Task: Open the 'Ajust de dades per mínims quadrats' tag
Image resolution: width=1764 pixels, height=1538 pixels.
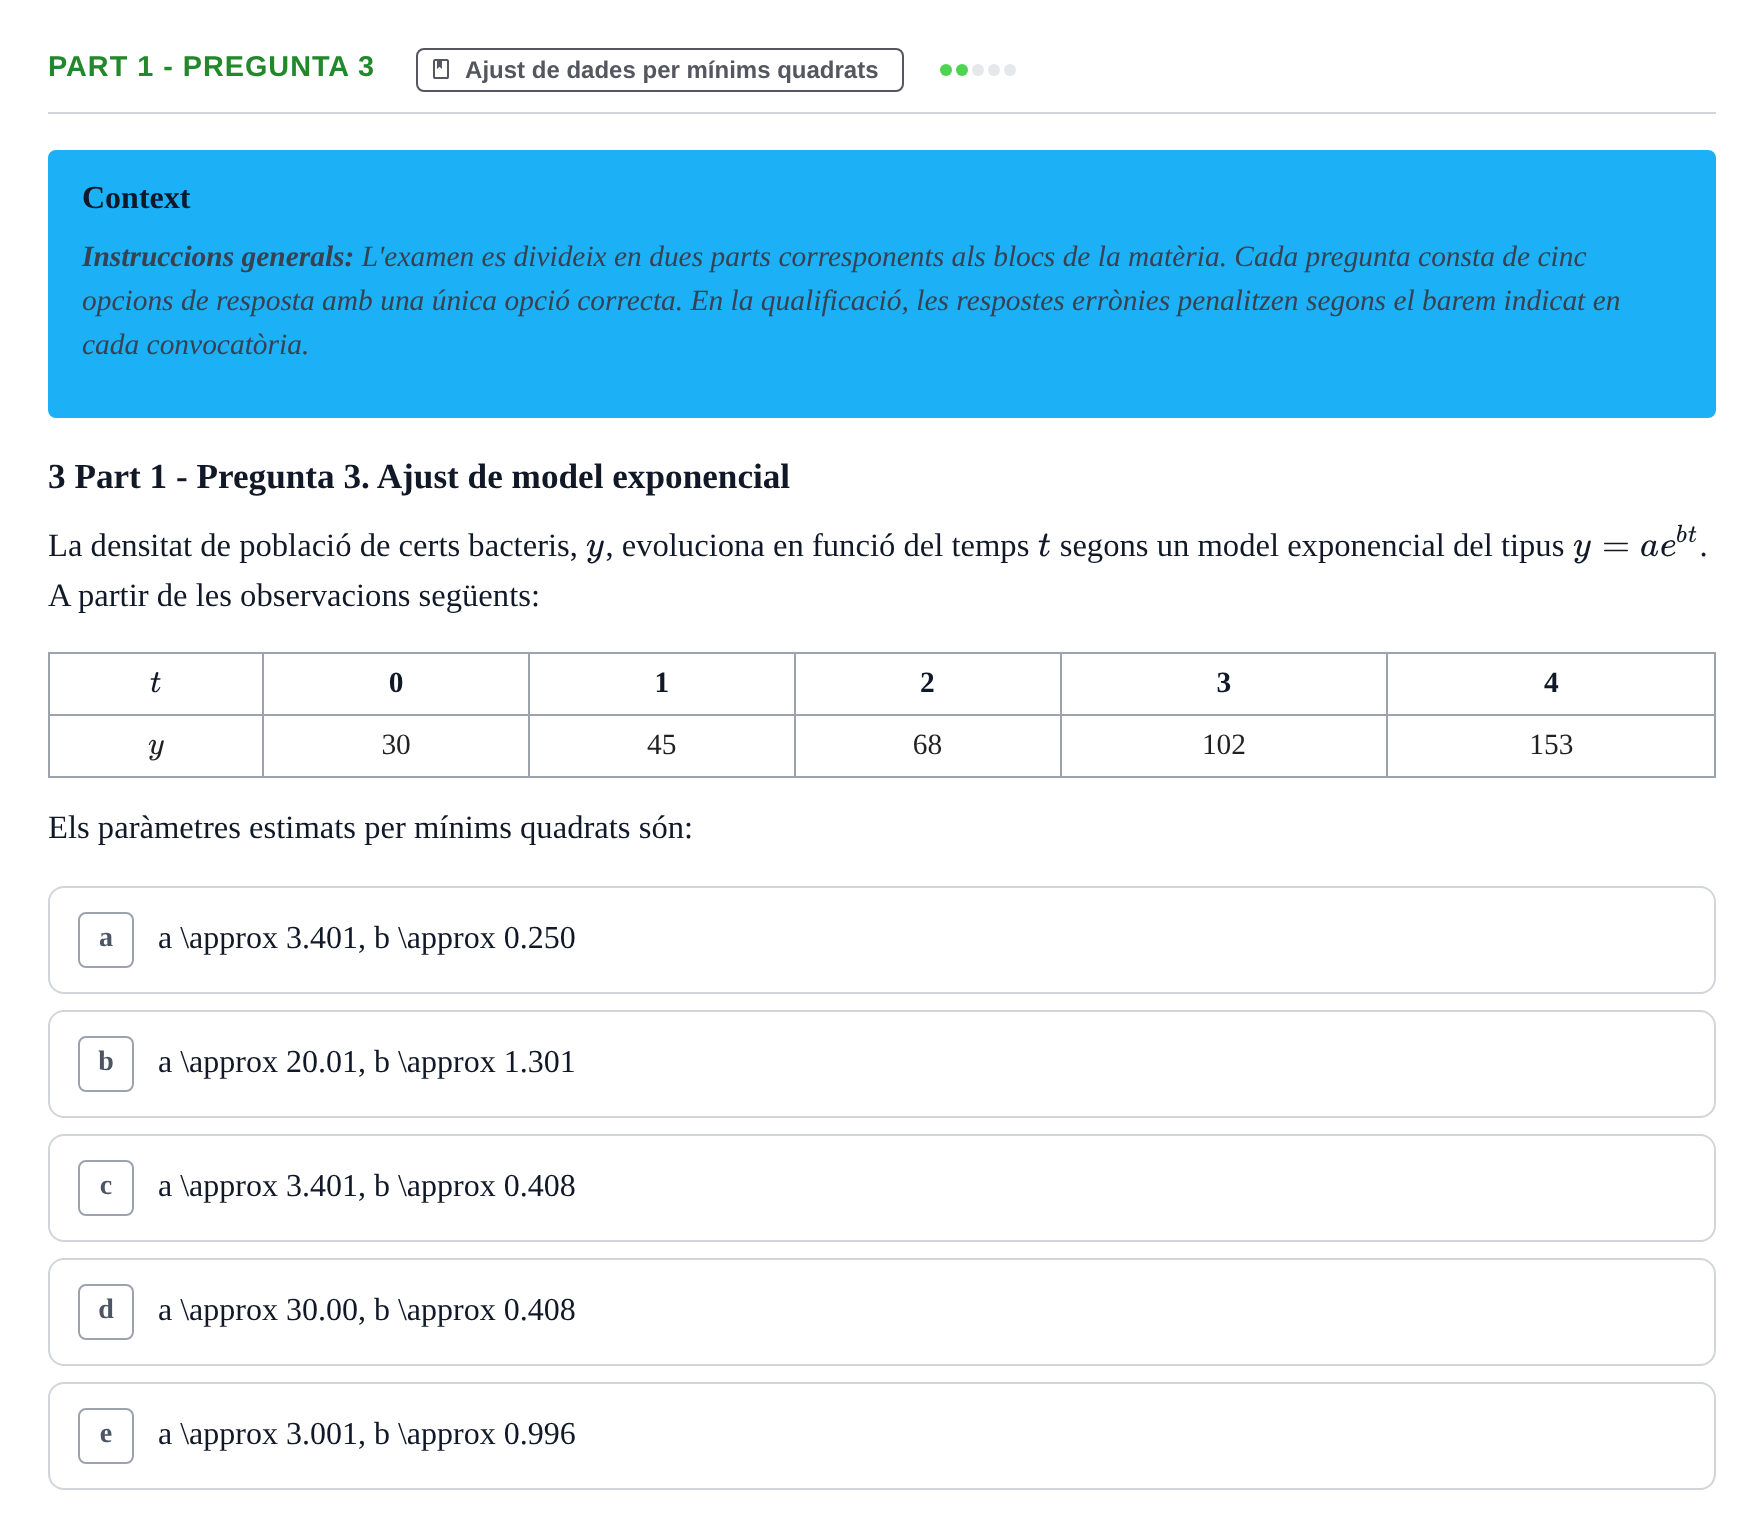Action: (x=660, y=70)
